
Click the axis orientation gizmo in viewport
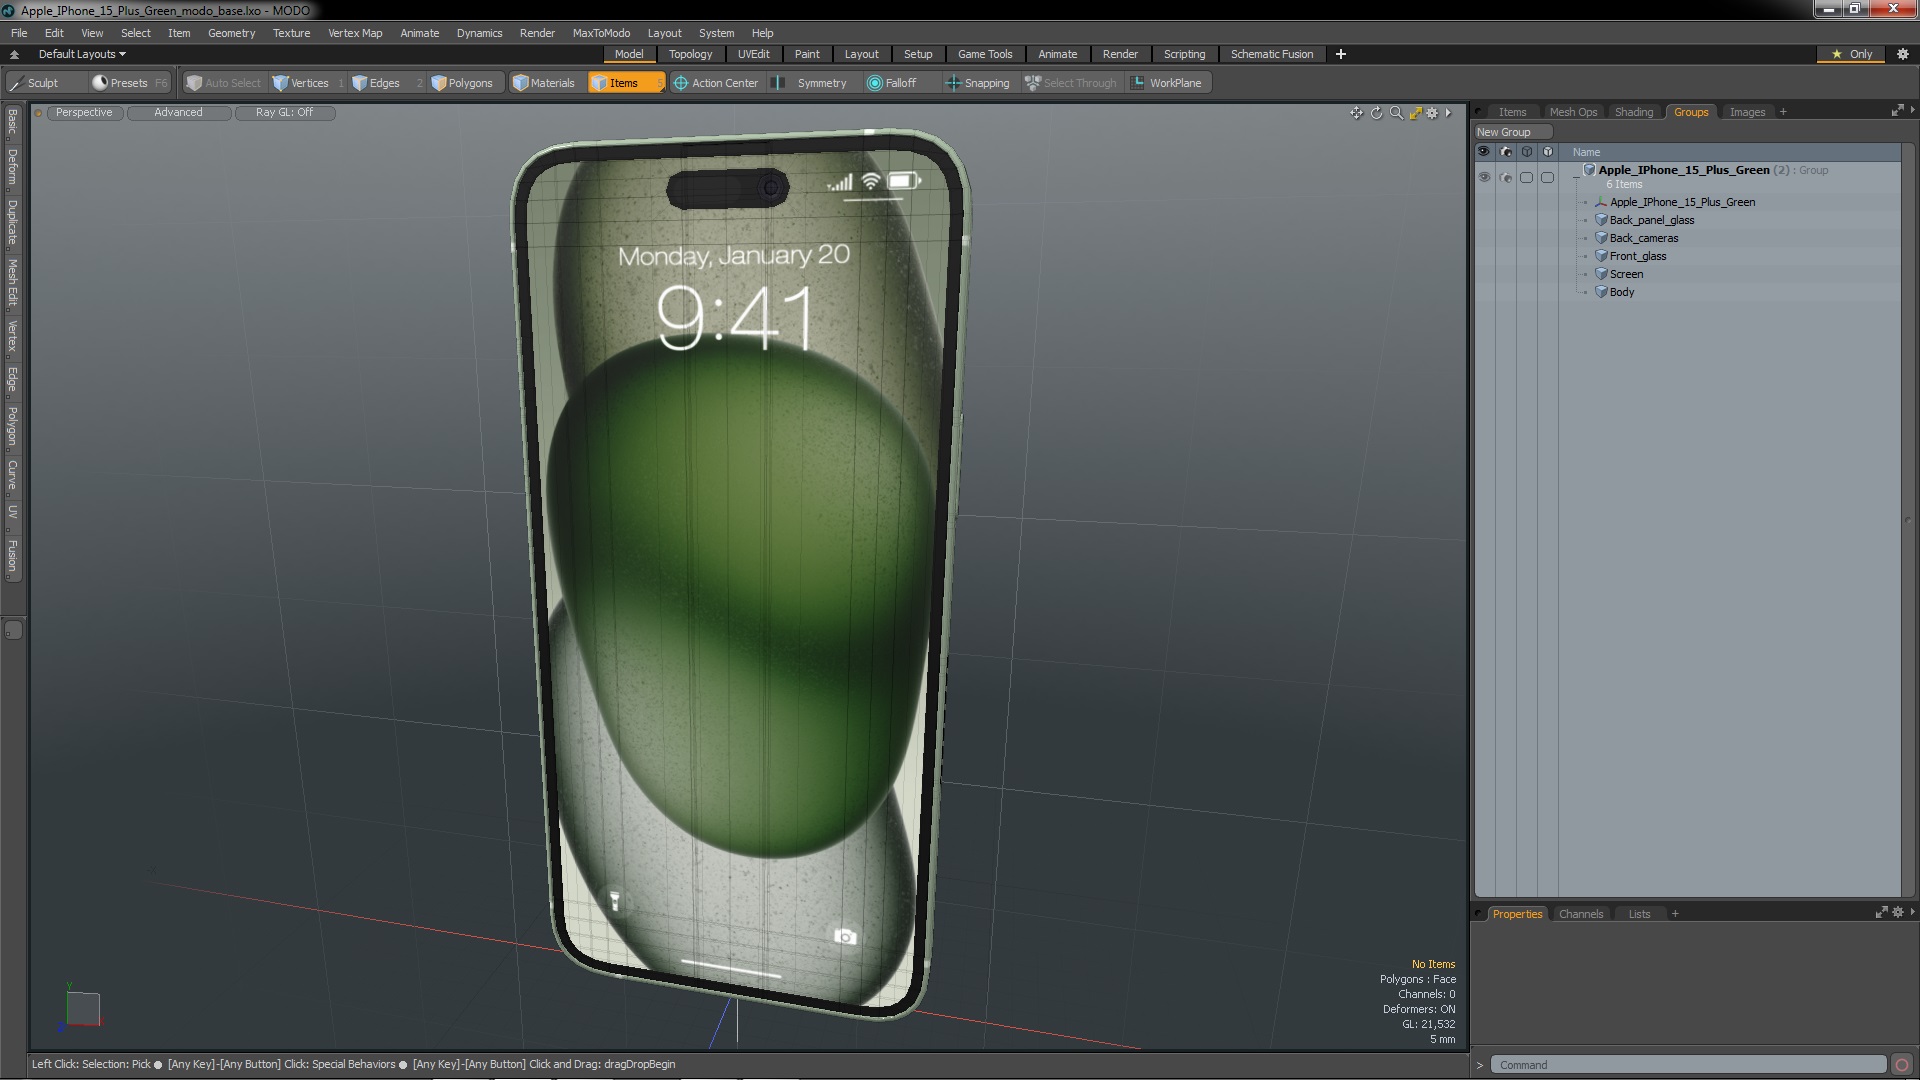pos(81,1006)
